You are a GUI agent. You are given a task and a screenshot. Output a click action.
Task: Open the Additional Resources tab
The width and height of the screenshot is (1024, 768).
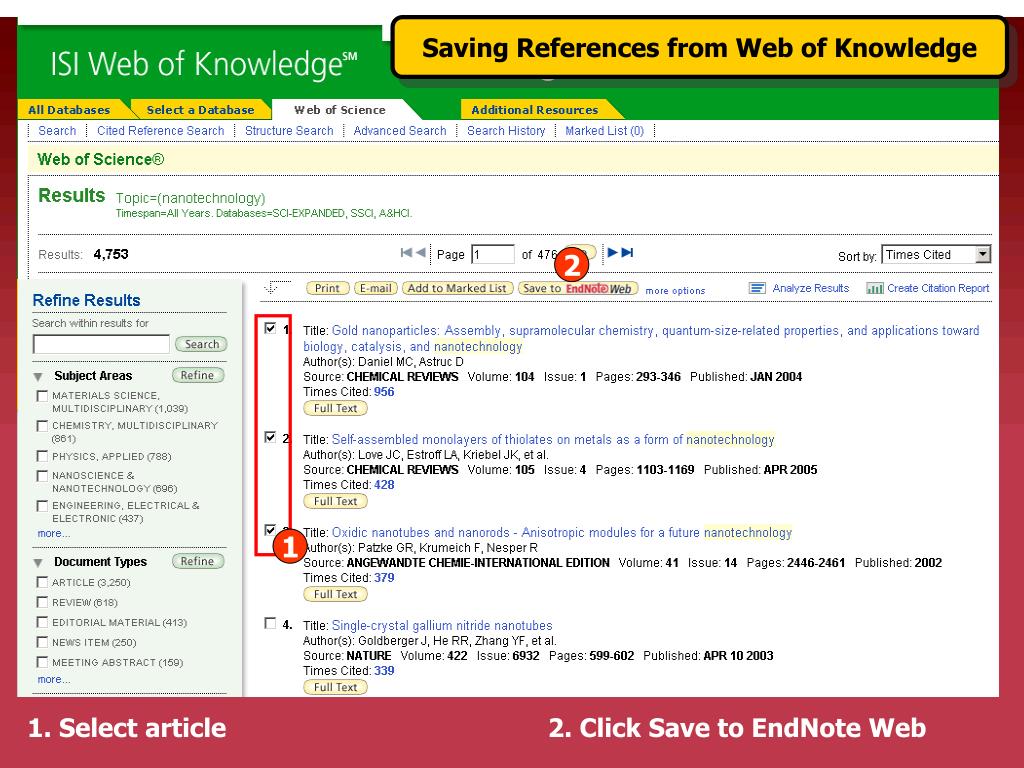click(x=535, y=110)
